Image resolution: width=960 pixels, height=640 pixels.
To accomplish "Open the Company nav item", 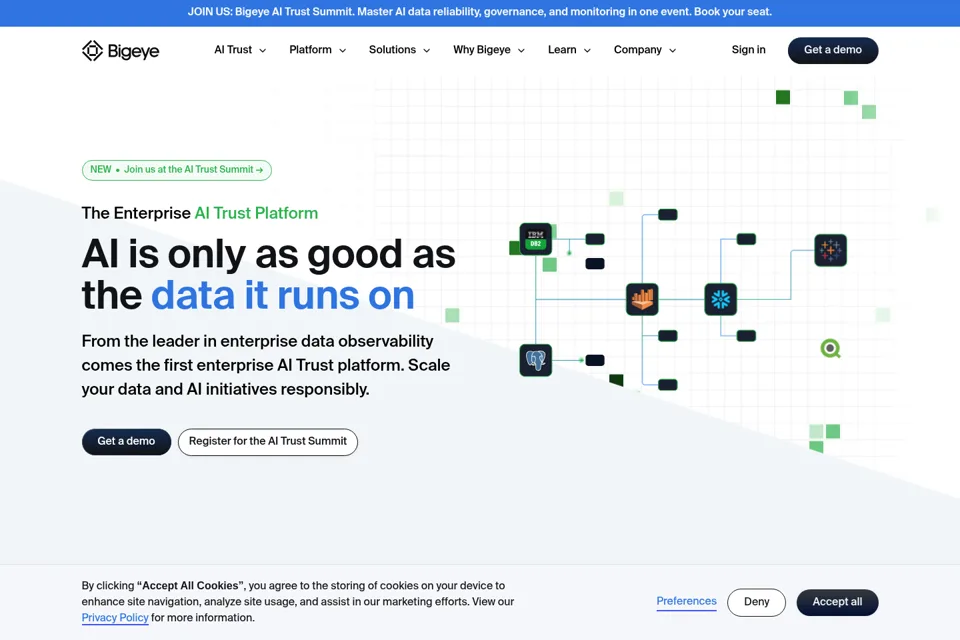I will pyautogui.click(x=638, y=50).
